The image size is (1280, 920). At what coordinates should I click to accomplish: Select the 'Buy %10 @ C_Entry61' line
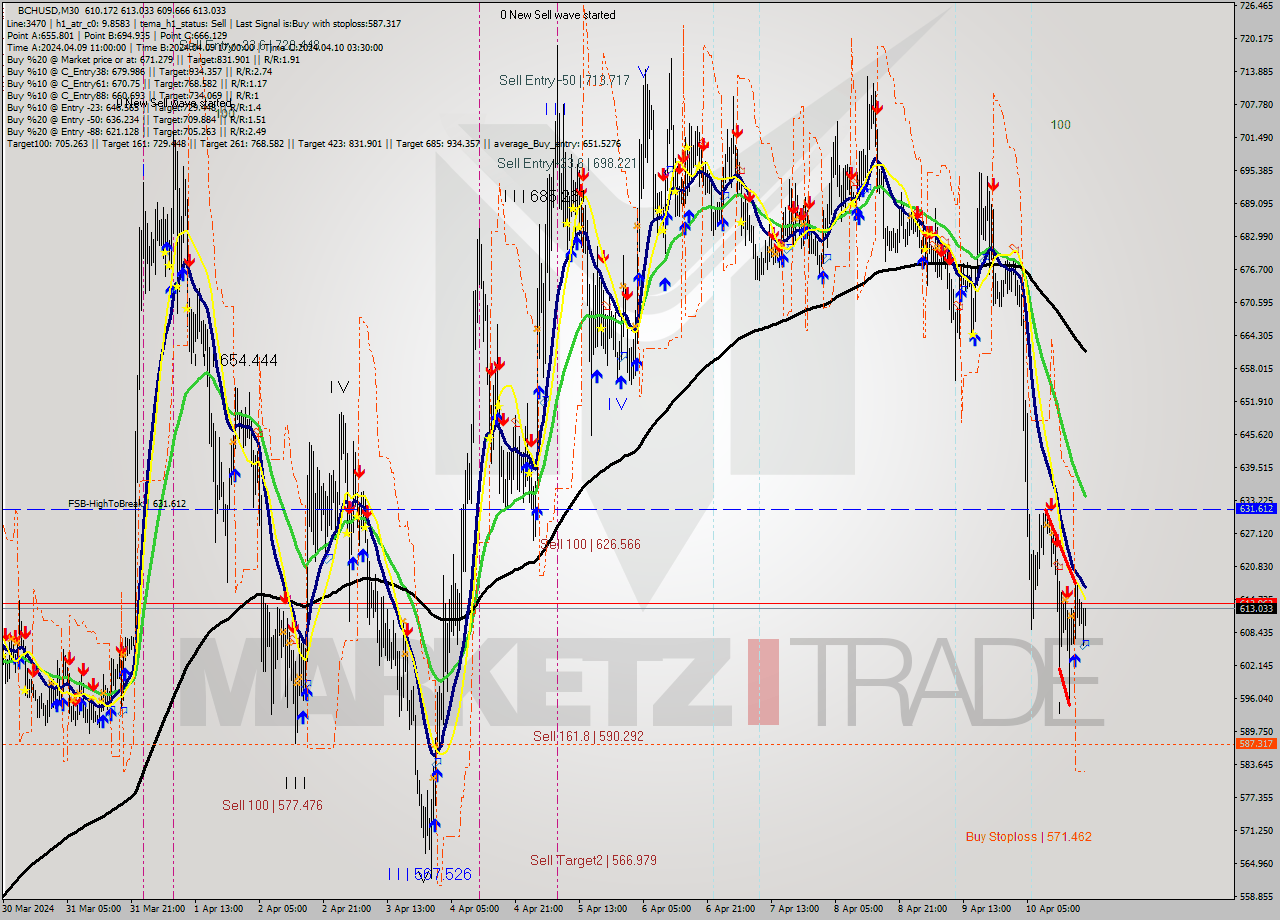(137, 83)
